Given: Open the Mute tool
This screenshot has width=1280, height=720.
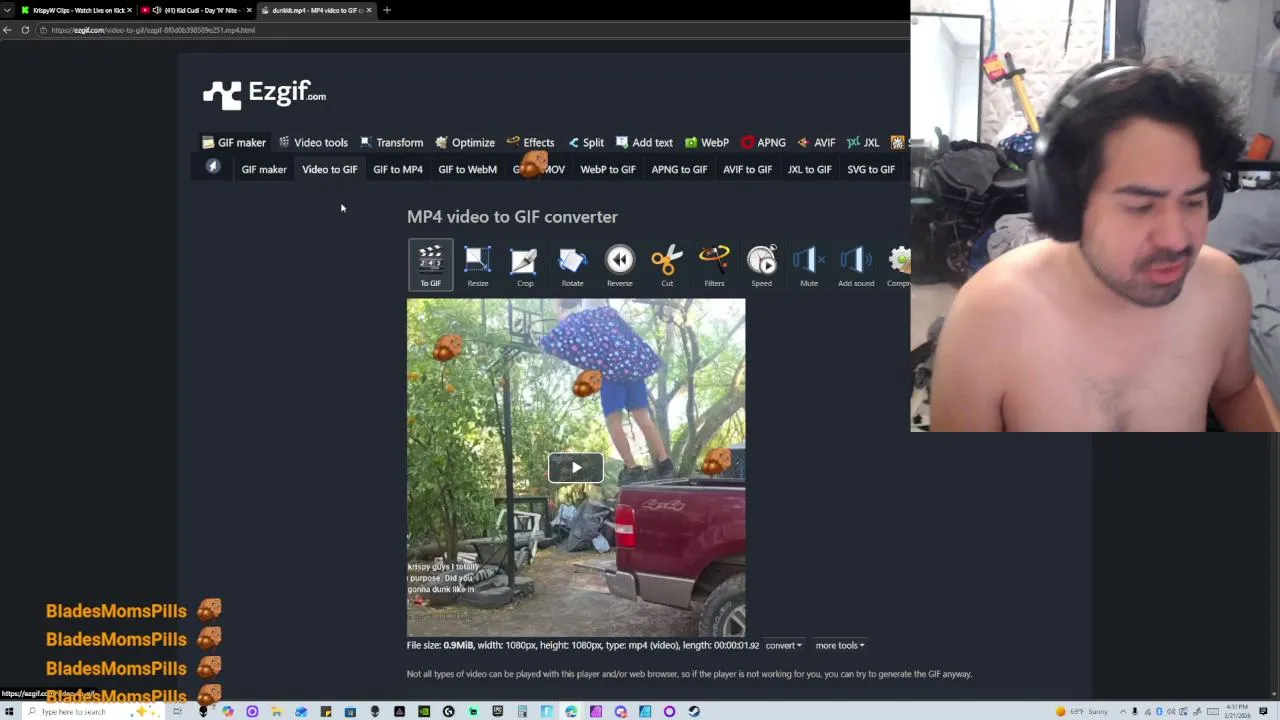Looking at the screenshot, I should click(x=808, y=265).
